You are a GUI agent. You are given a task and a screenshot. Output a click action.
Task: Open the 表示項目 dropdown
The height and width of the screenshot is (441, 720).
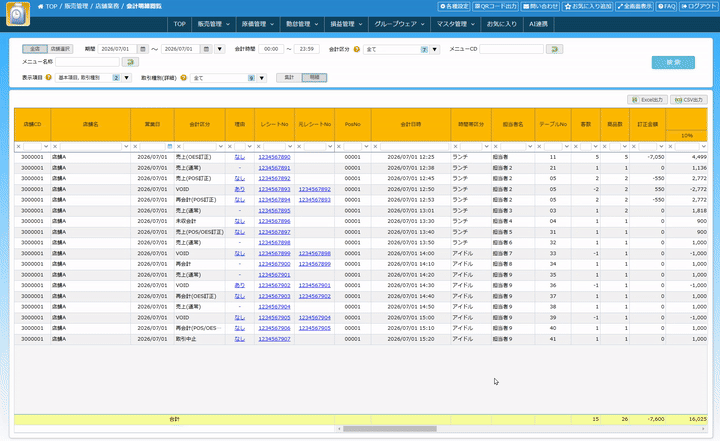127,78
